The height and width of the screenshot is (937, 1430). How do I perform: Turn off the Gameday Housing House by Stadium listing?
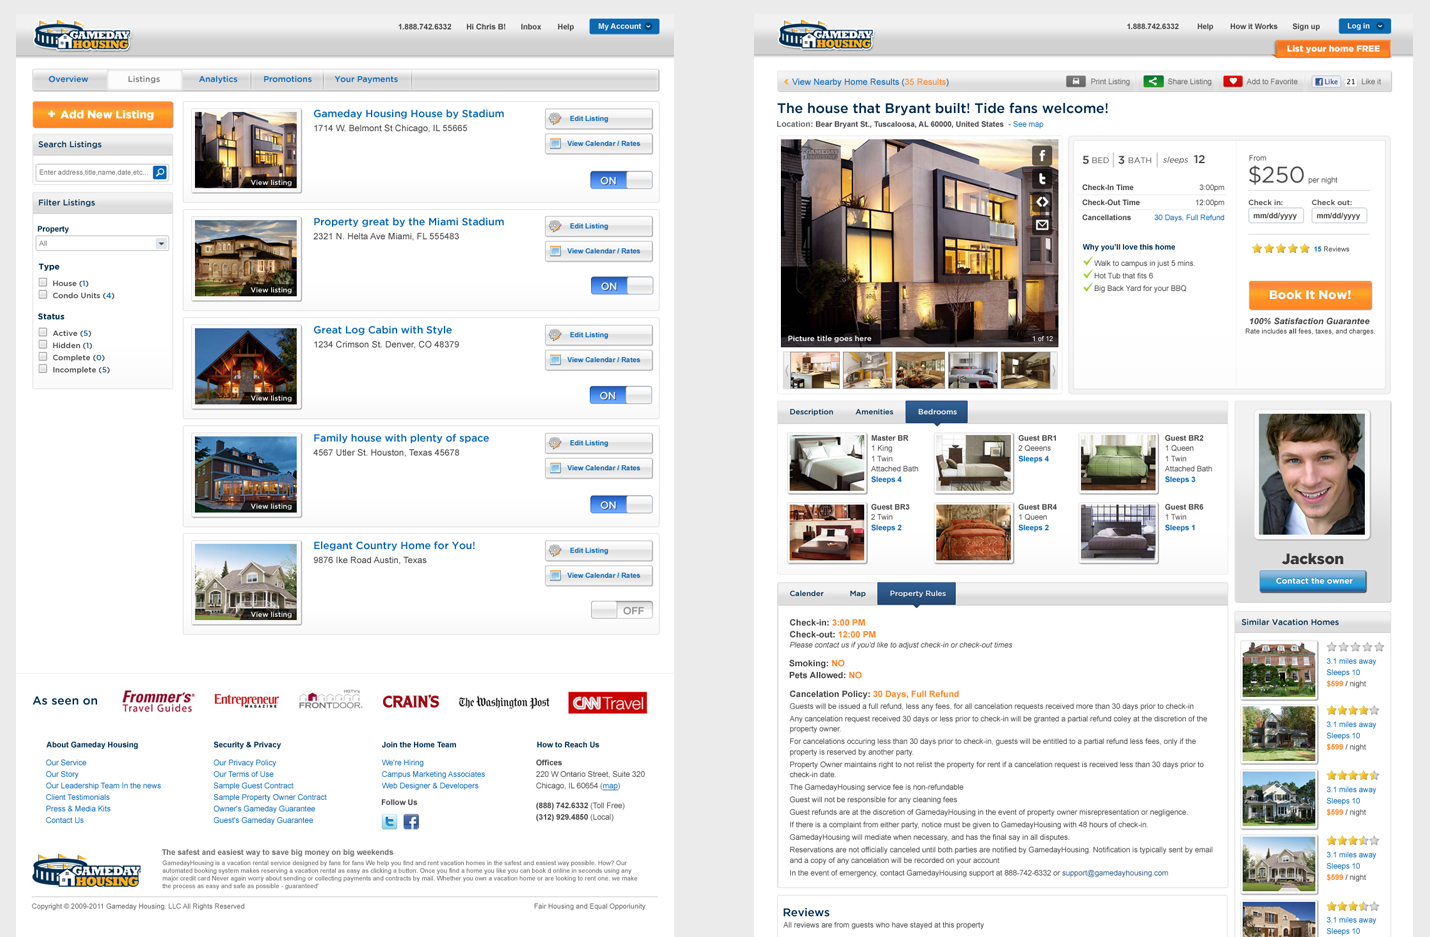621,180
